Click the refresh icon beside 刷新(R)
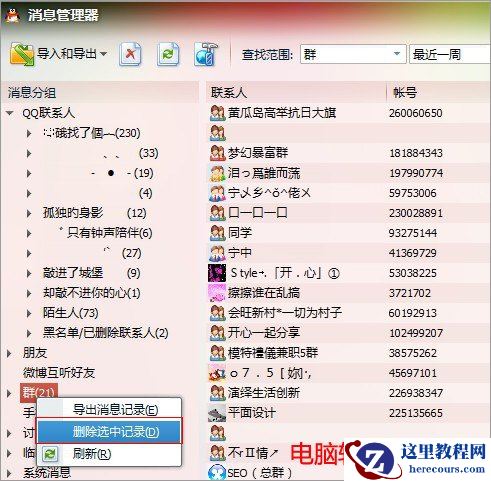Viewport: 491px width, 481px height. click(x=50, y=454)
